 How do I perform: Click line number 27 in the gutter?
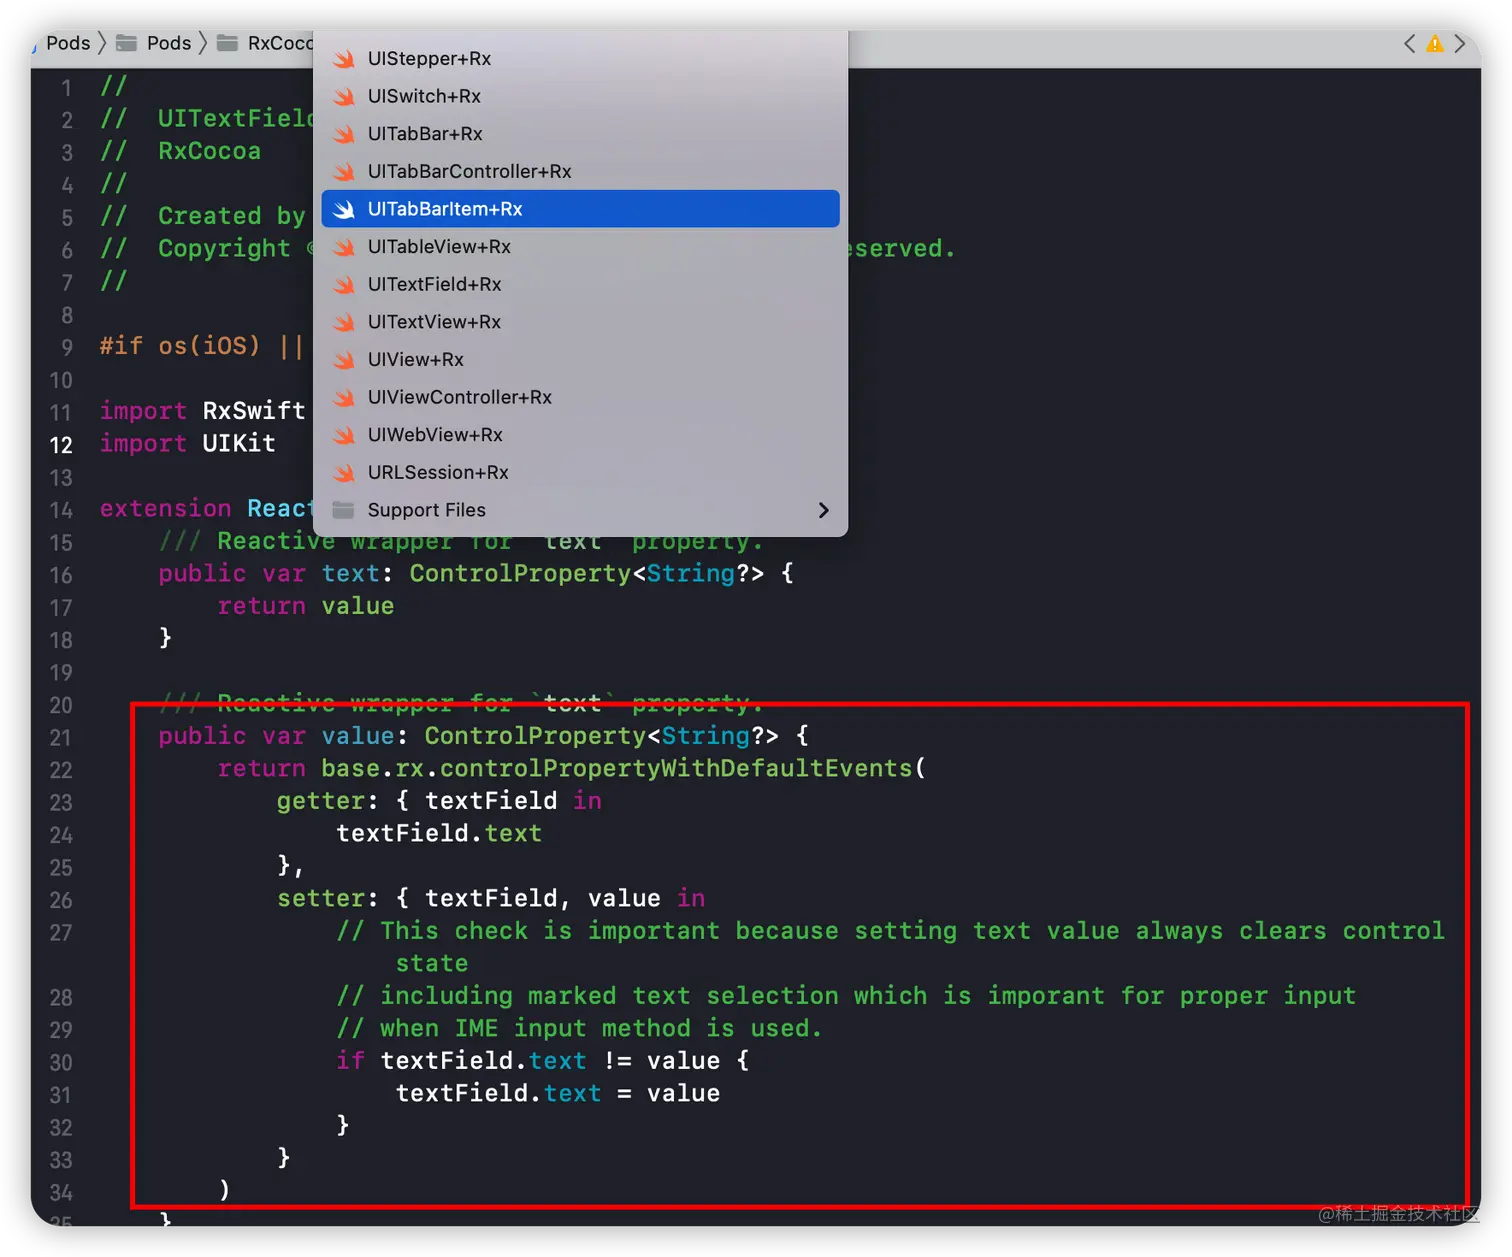tap(61, 933)
